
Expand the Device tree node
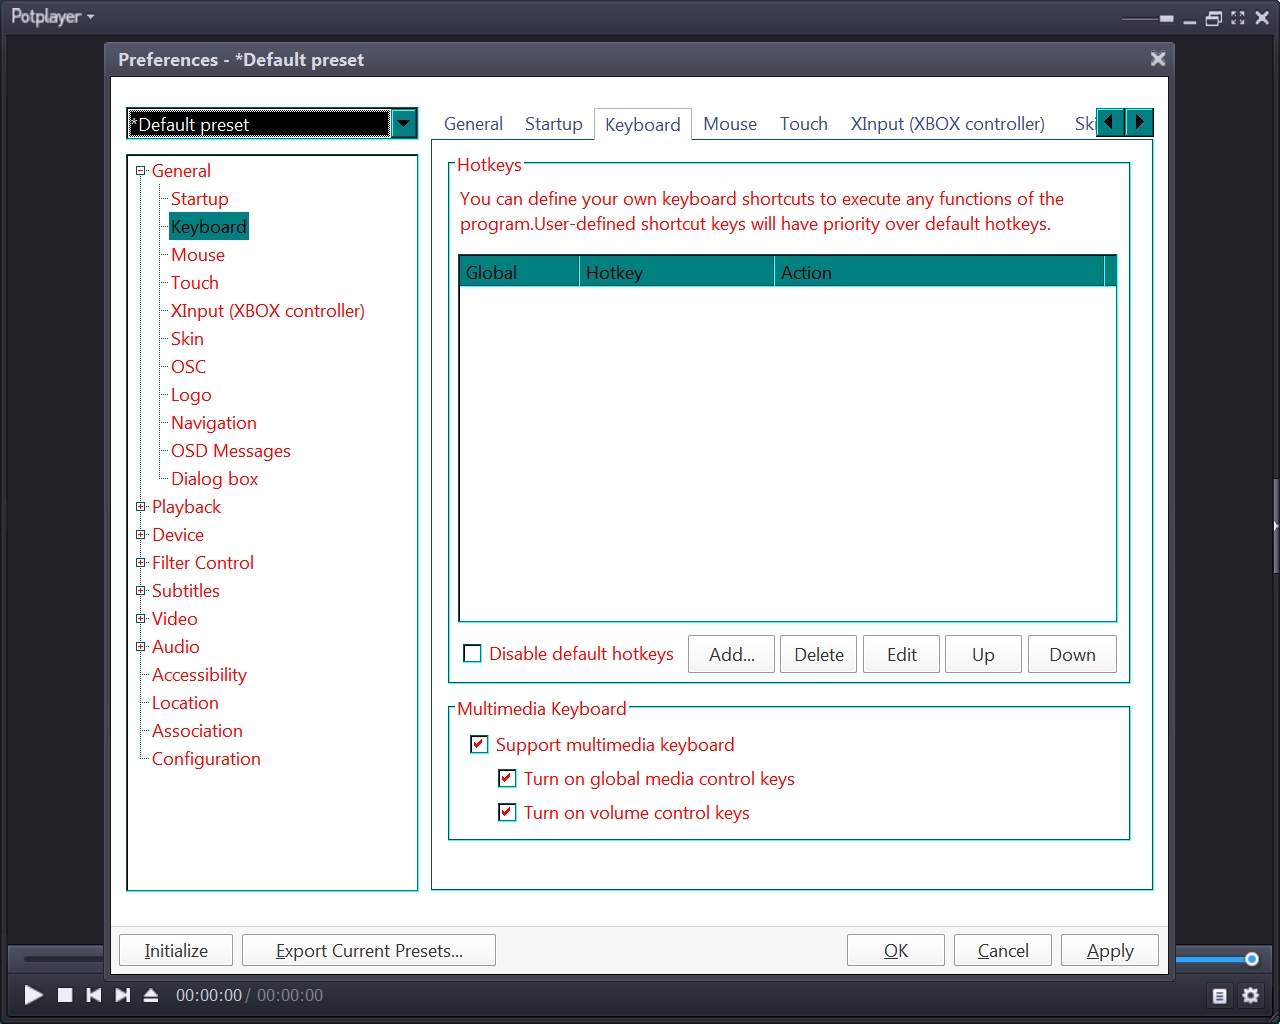[141, 535]
